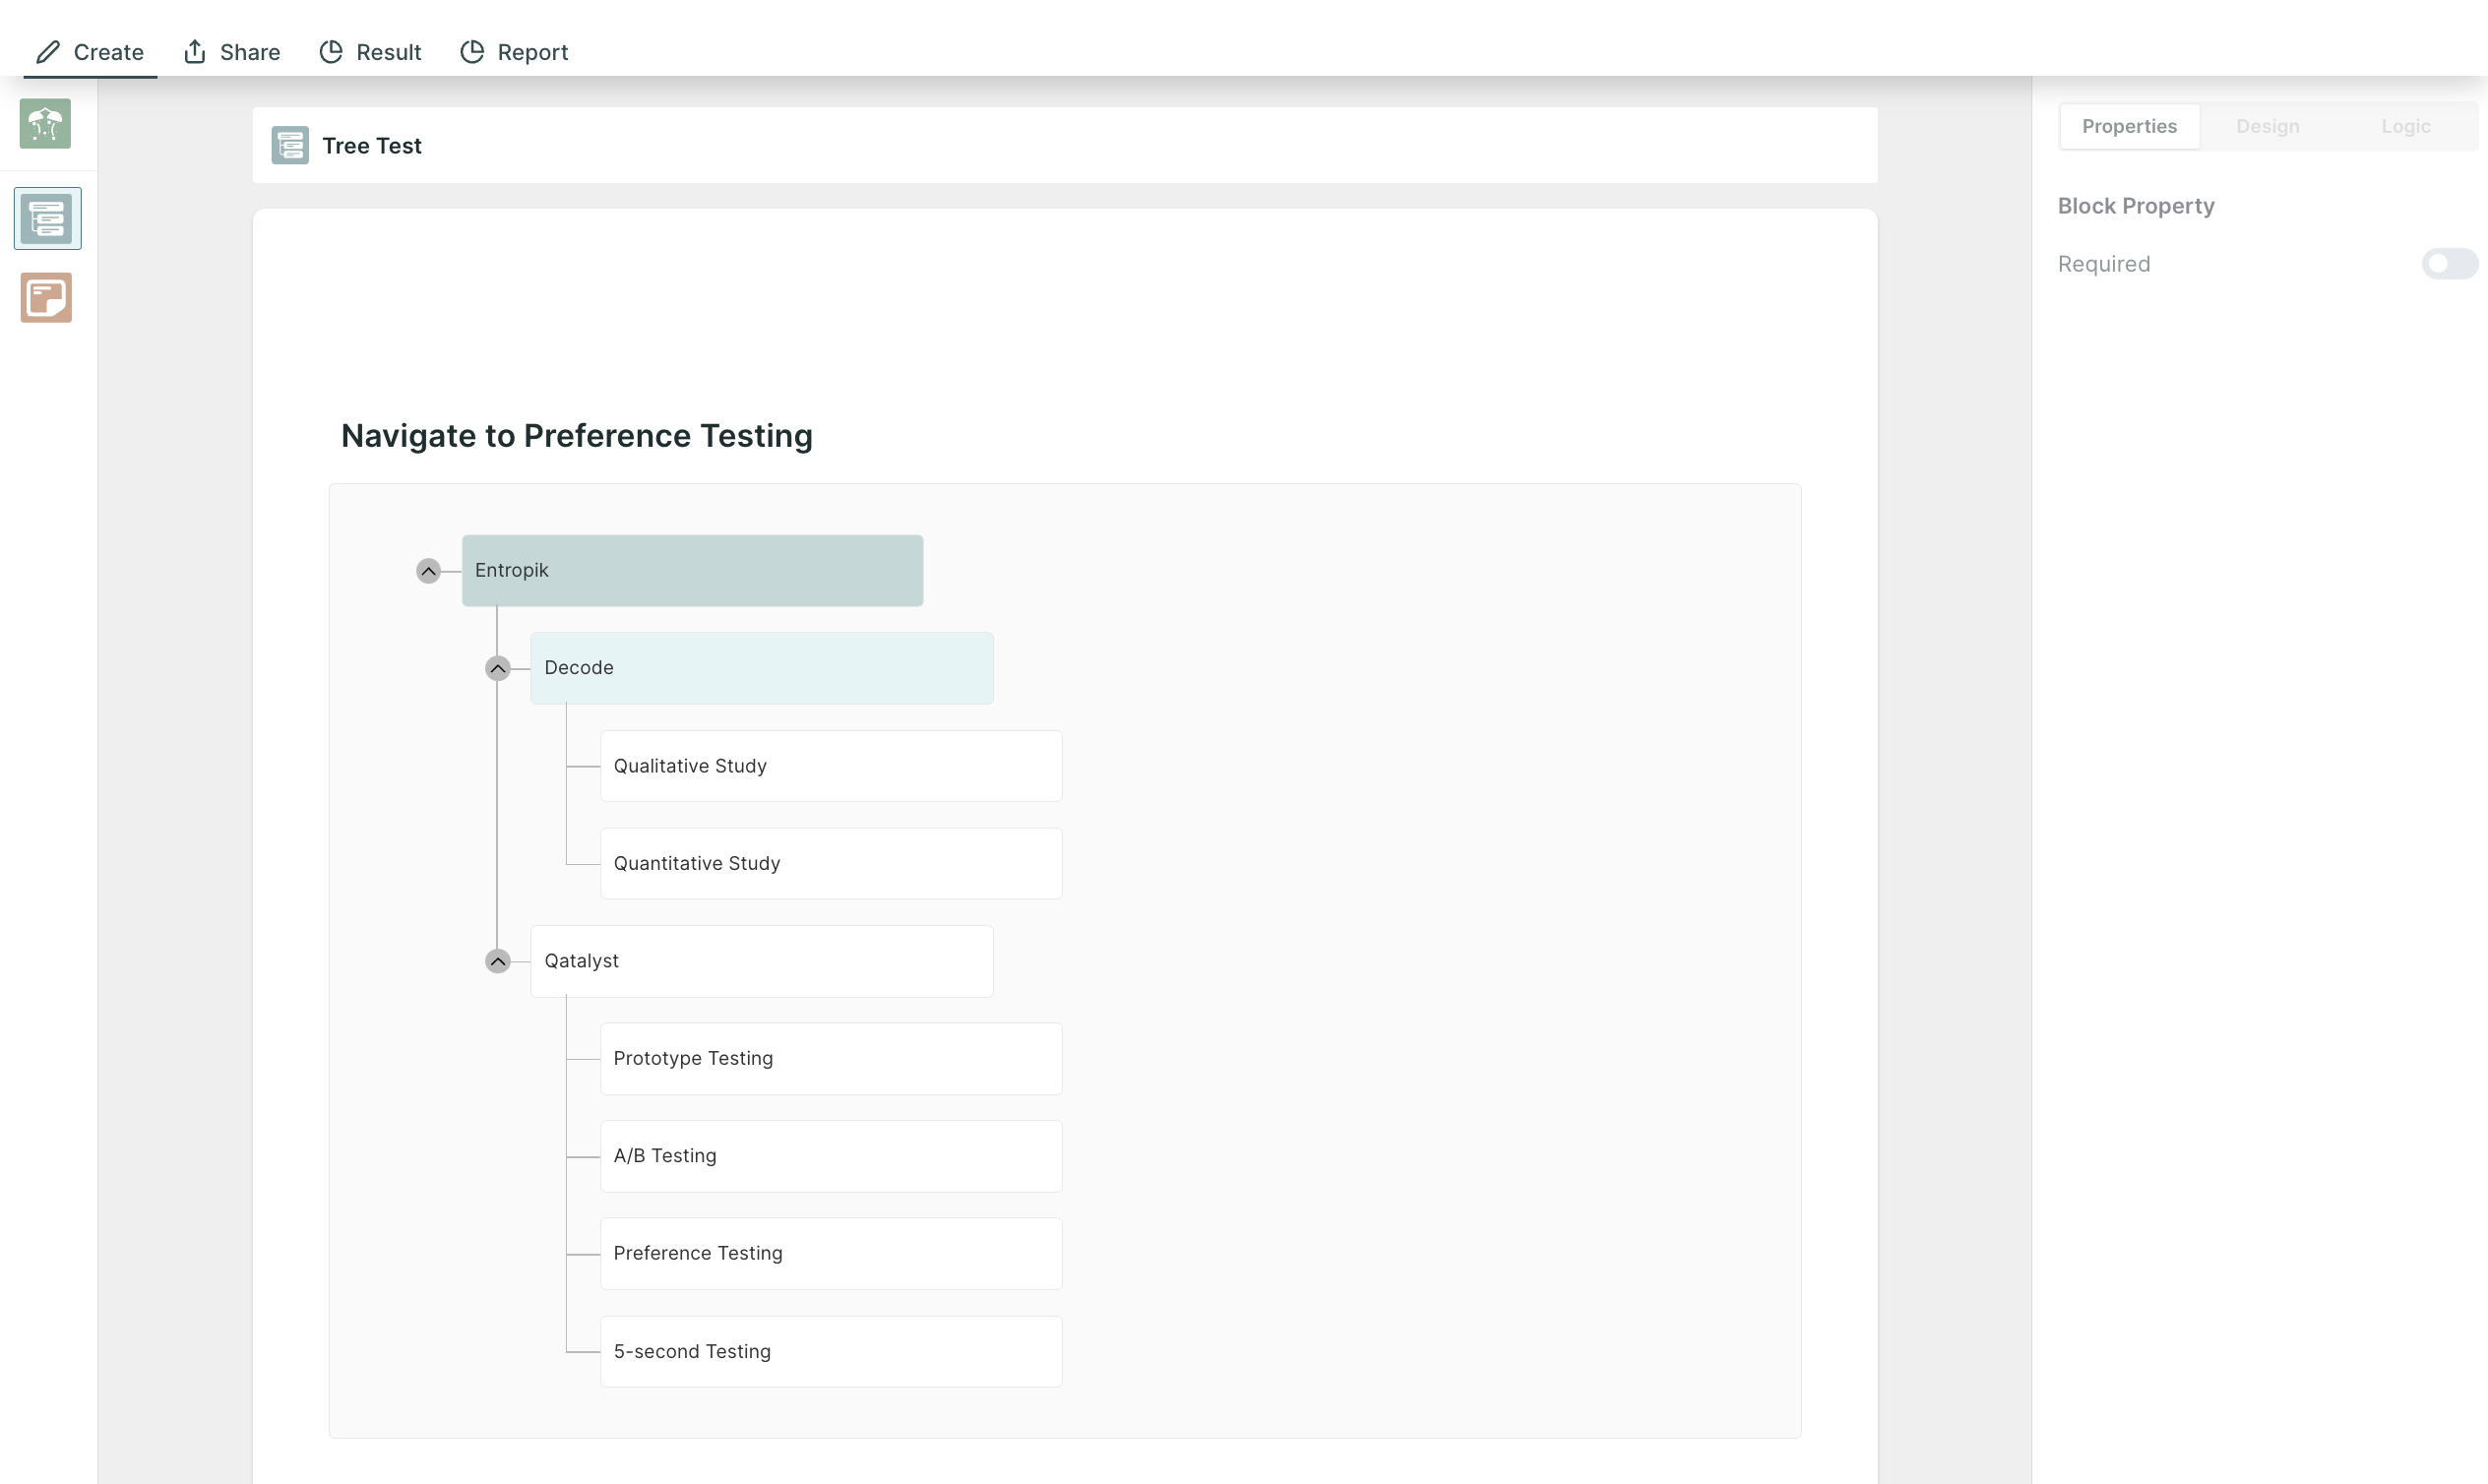The image size is (2488, 1484).
Task: Select the green welcome block icon in sidebar
Action: pos(45,123)
